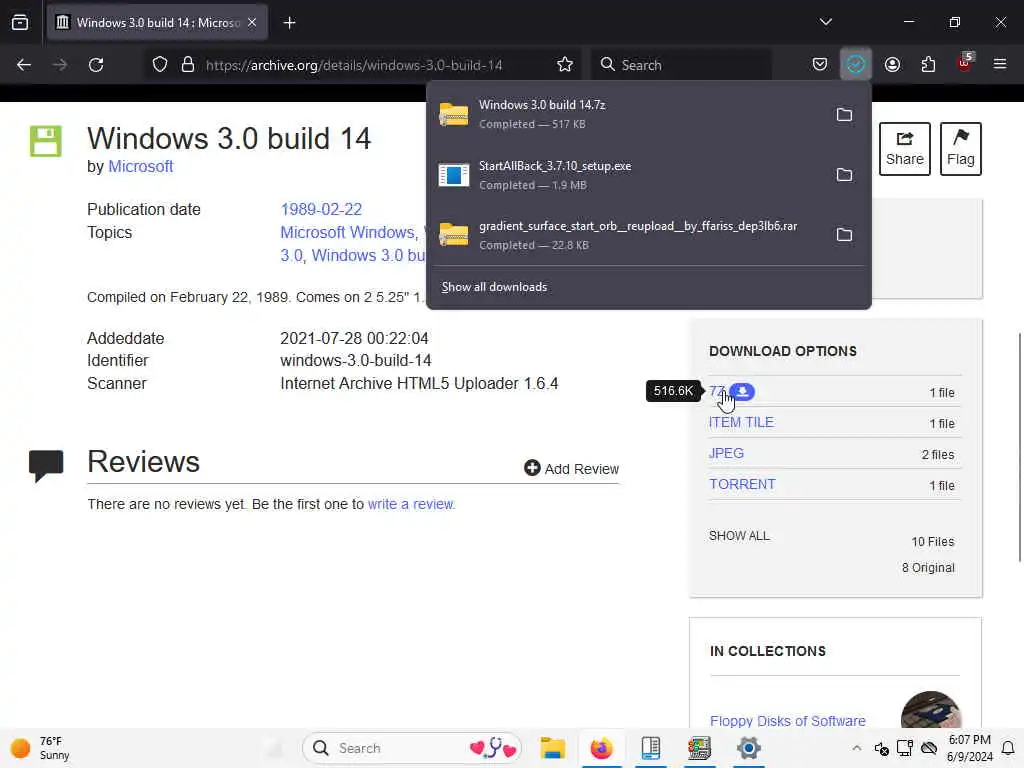This screenshot has width=1024, height=768.
Task: Click the site security padlock icon
Action: 187,65
